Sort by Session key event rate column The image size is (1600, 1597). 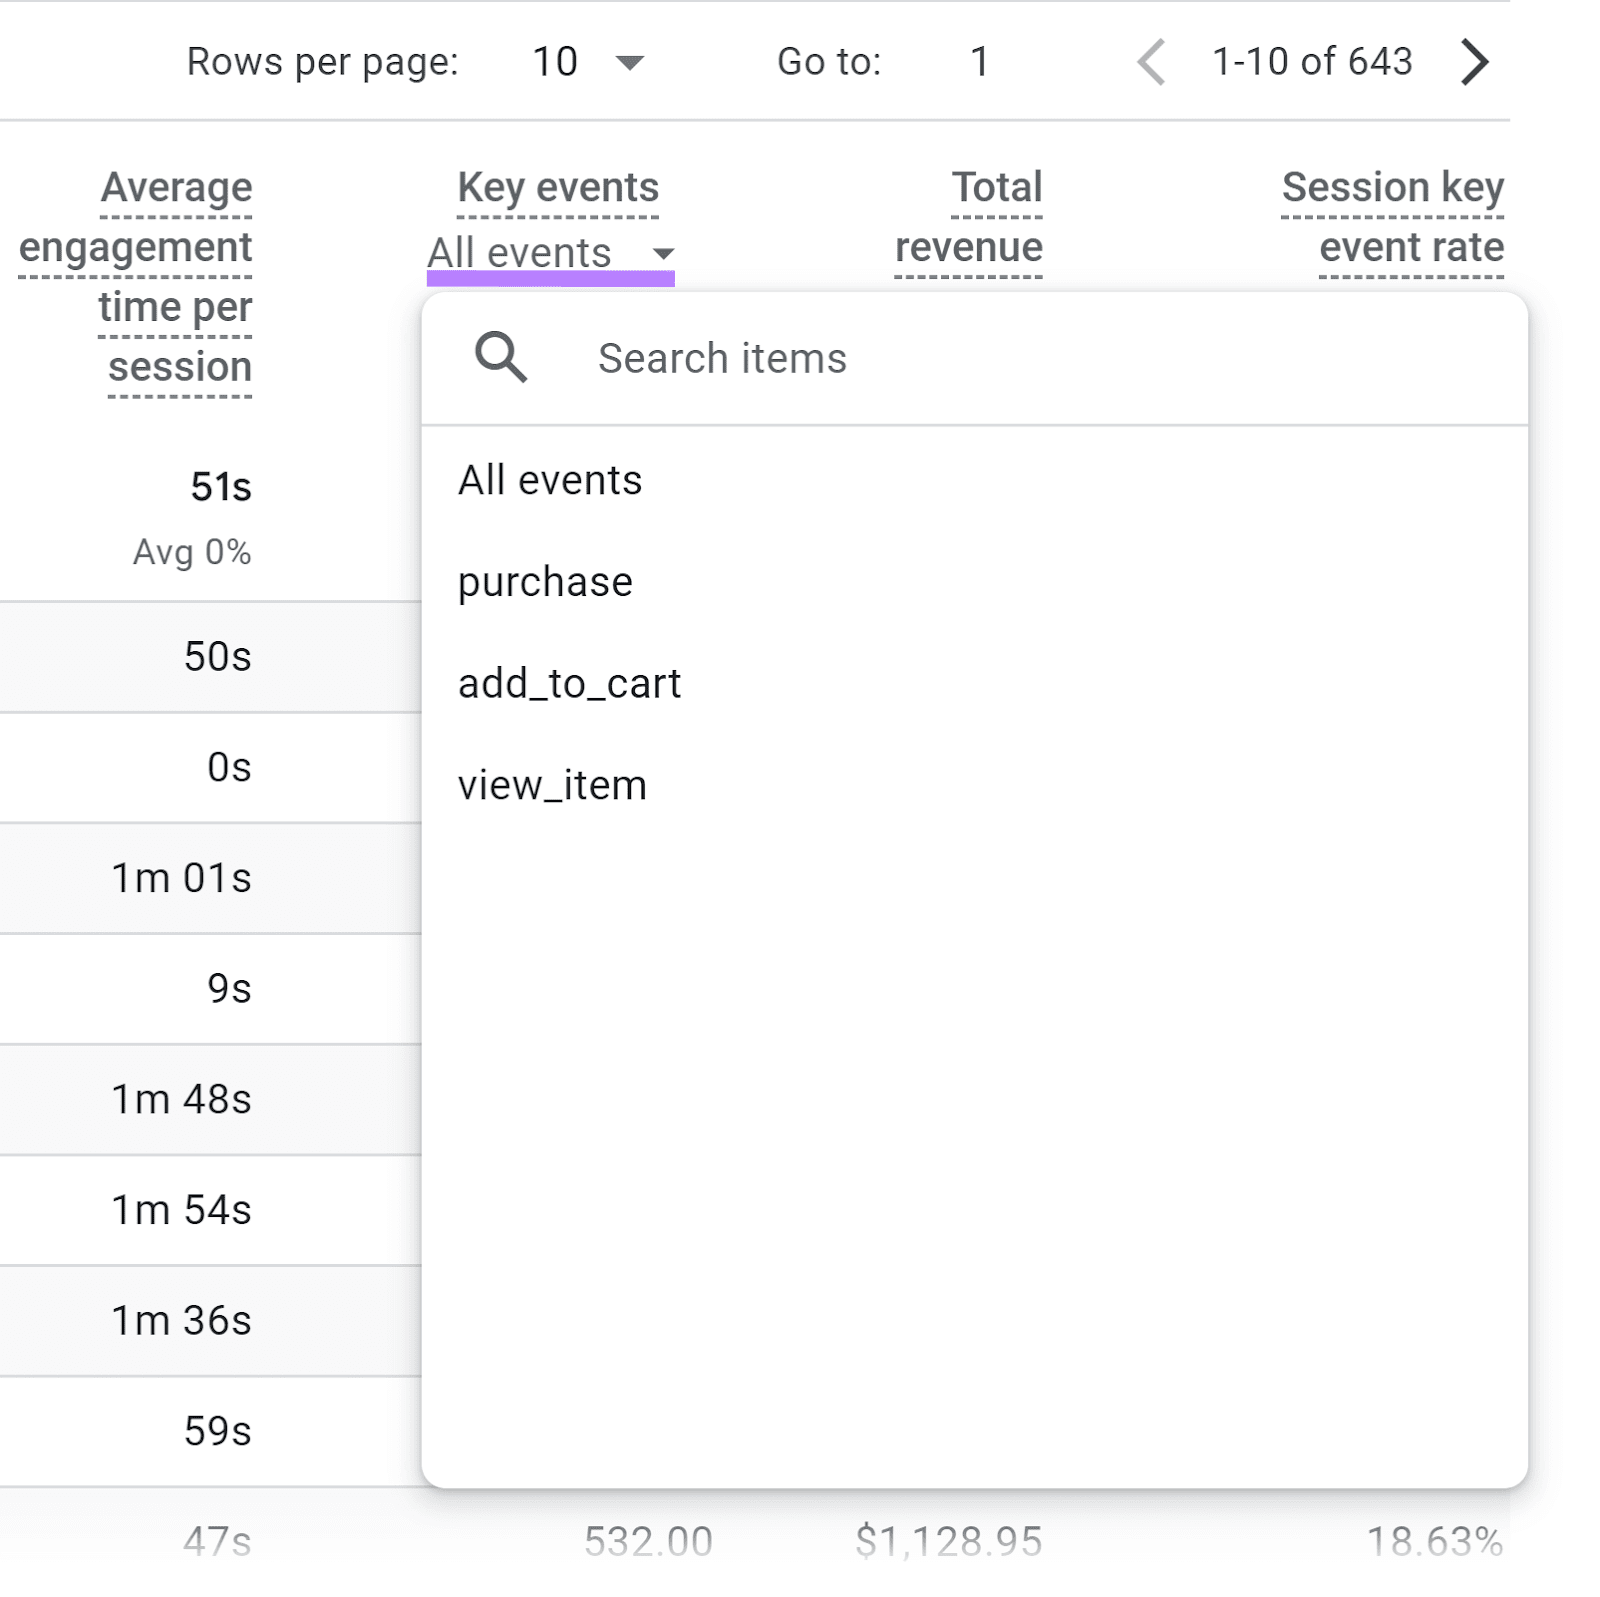coord(1393,217)
